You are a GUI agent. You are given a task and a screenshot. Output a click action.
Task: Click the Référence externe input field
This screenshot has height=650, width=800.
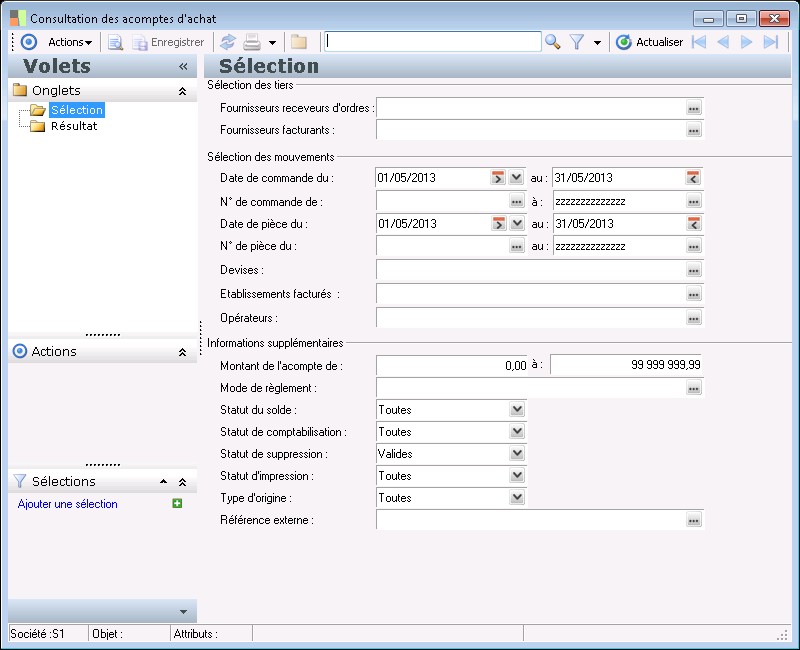coord(530,520)
